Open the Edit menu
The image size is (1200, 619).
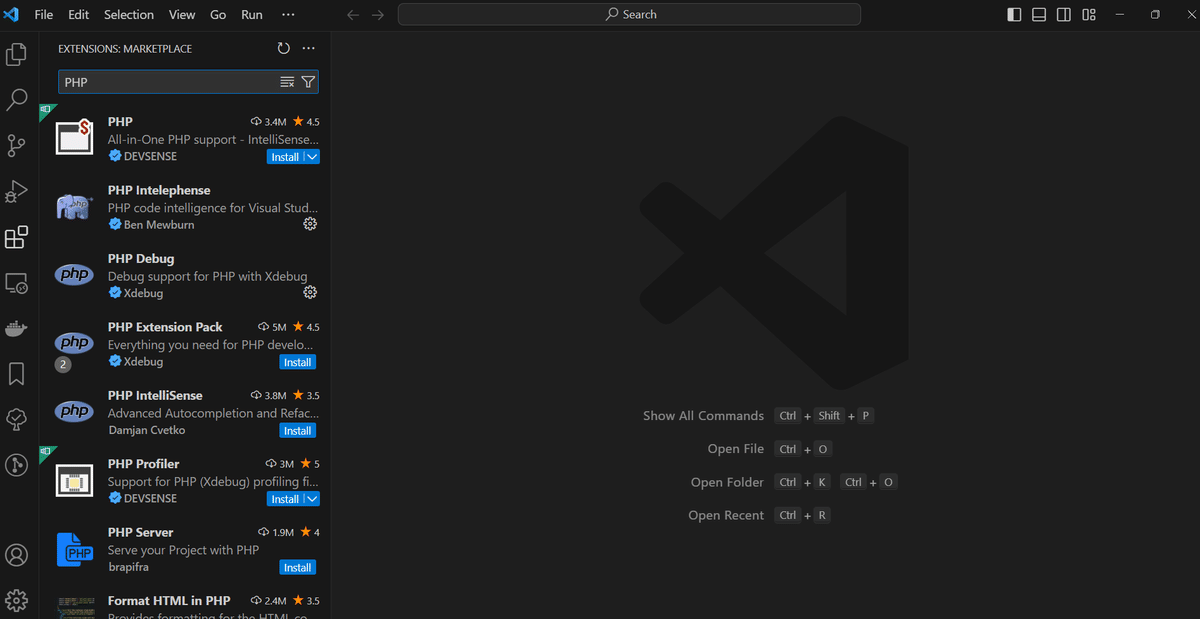click(79, 15)
